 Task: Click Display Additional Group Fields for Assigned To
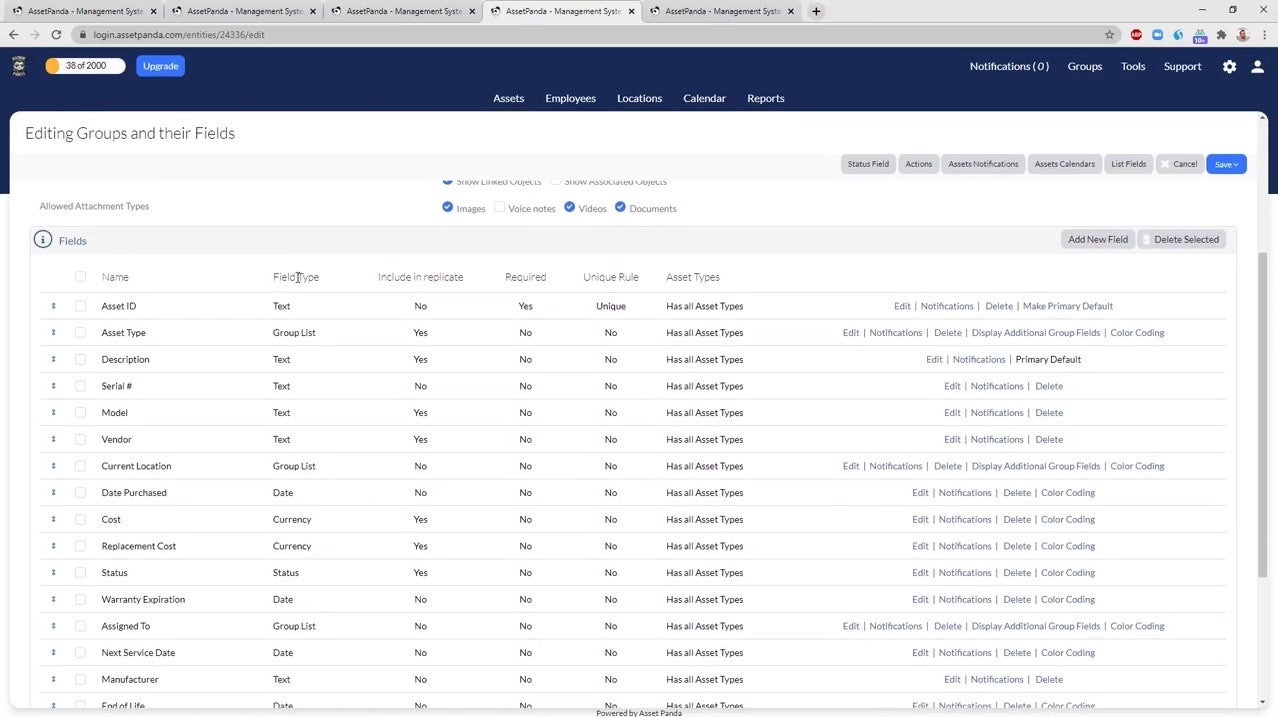[1036, 626]
